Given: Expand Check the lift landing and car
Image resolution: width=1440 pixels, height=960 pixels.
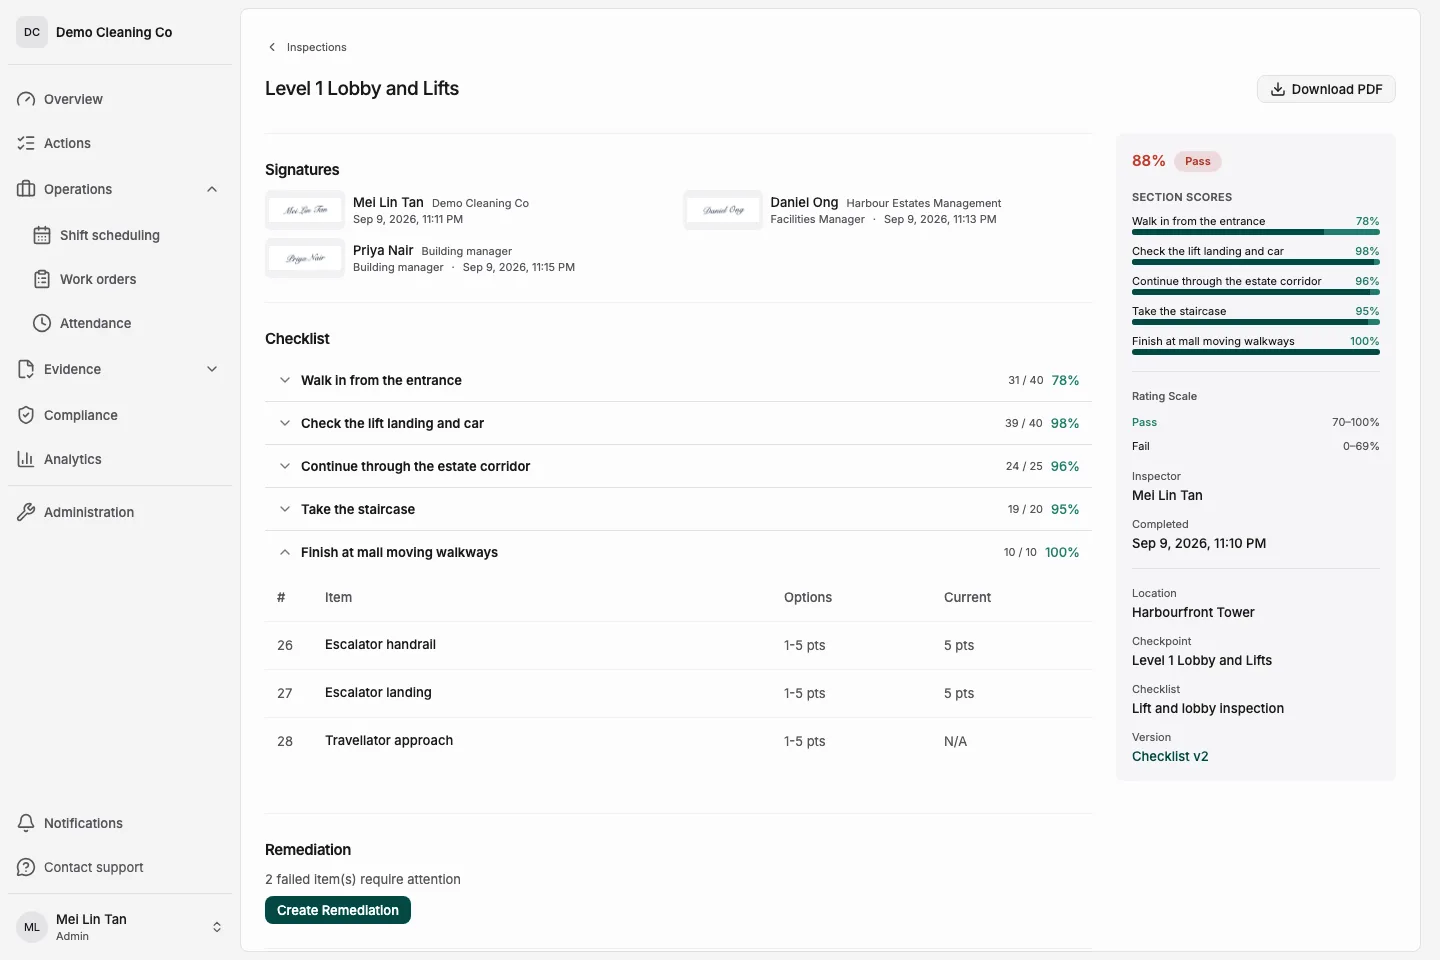Looking at the screenshot, I should tap(679, 423).
